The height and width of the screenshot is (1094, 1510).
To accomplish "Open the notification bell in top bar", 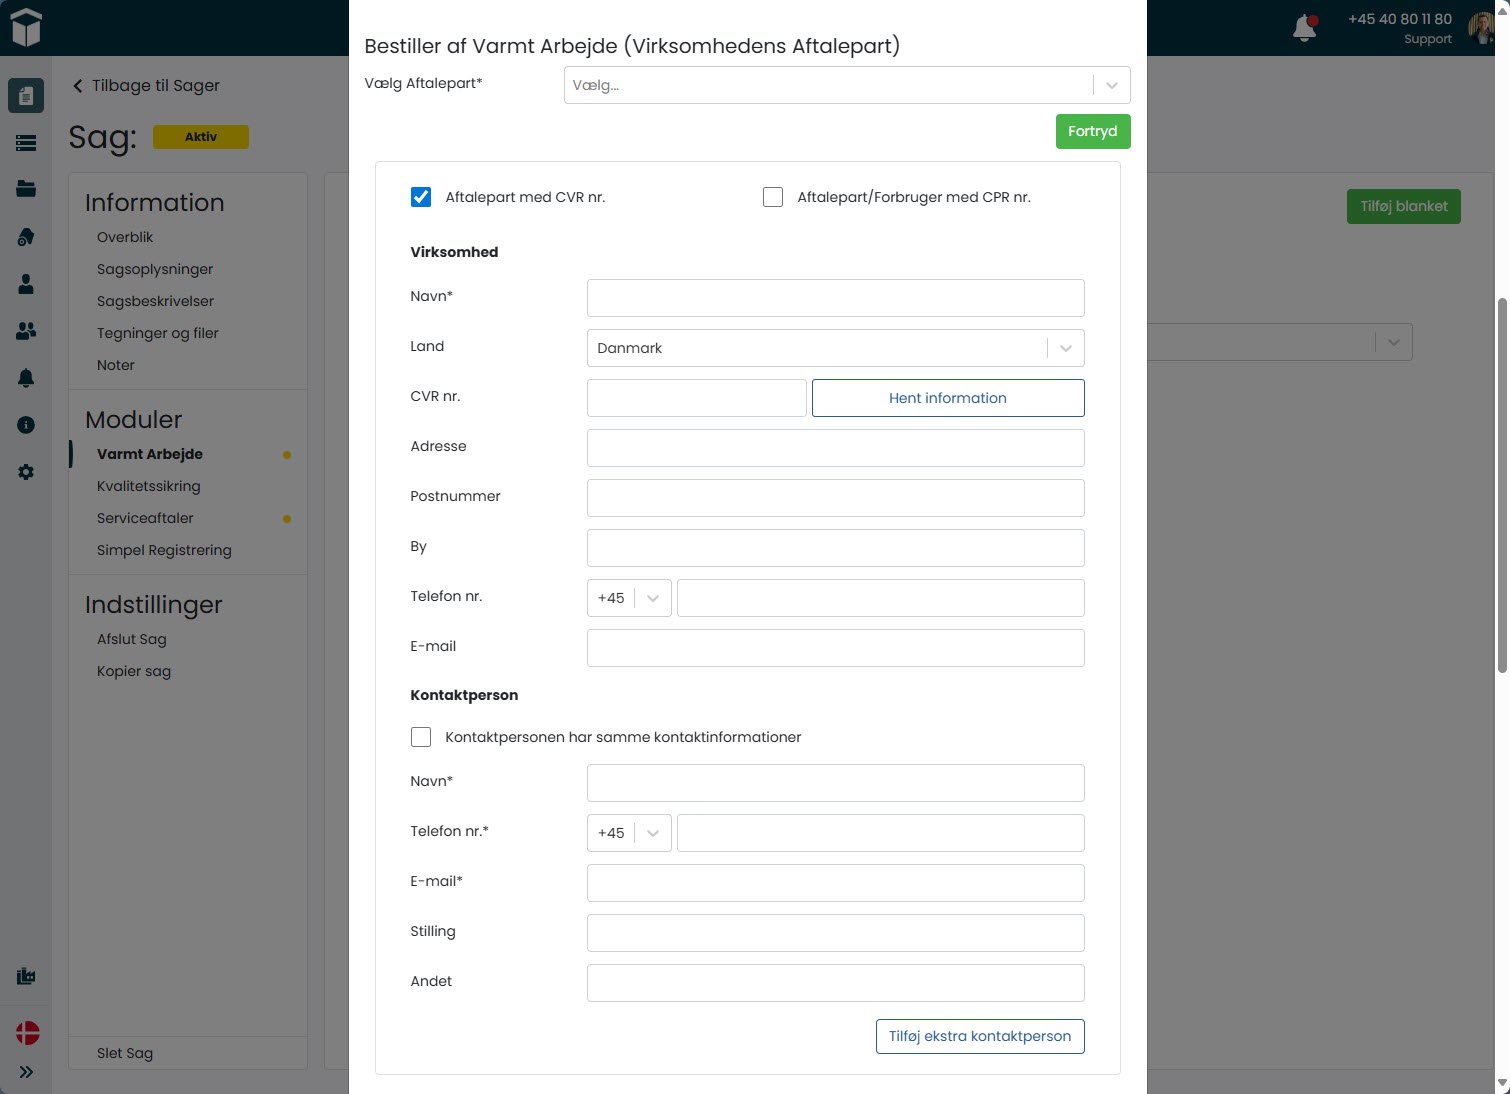I will pyautogui.click(x=1304, y=28).
